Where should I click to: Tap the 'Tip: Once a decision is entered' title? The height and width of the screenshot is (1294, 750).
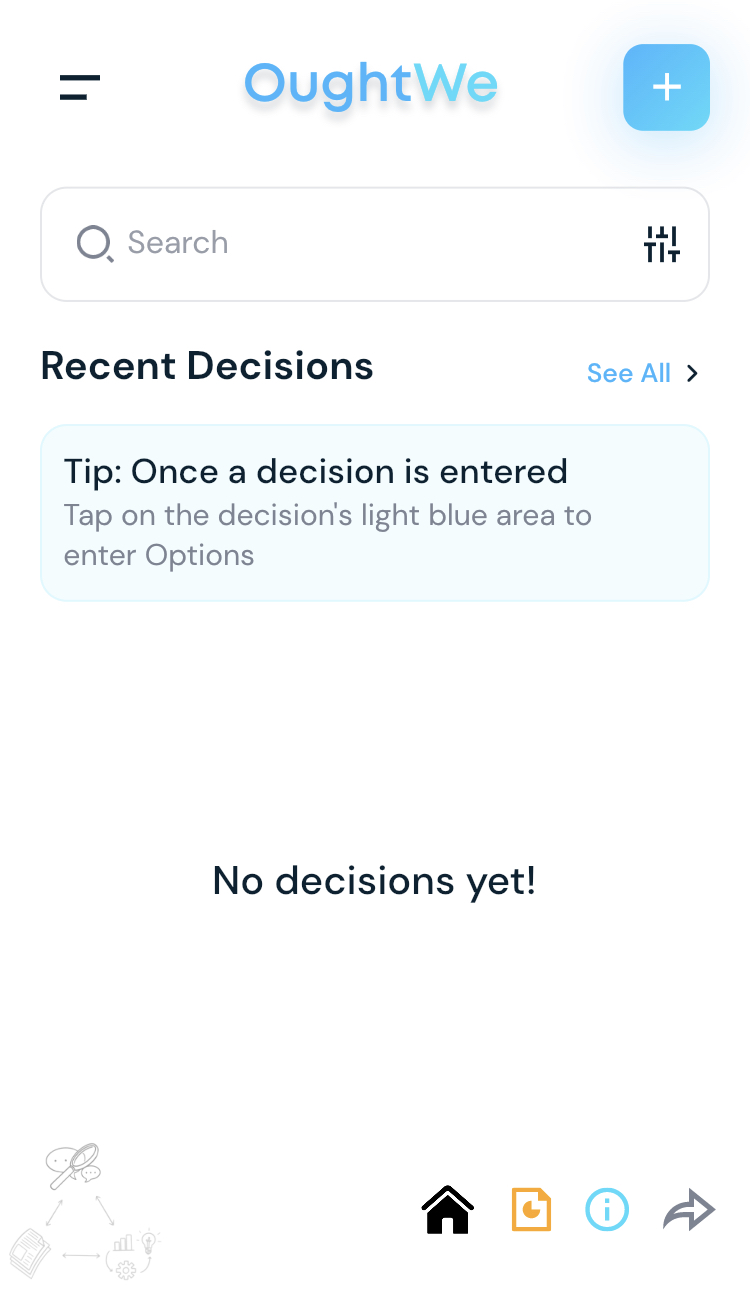315,471
